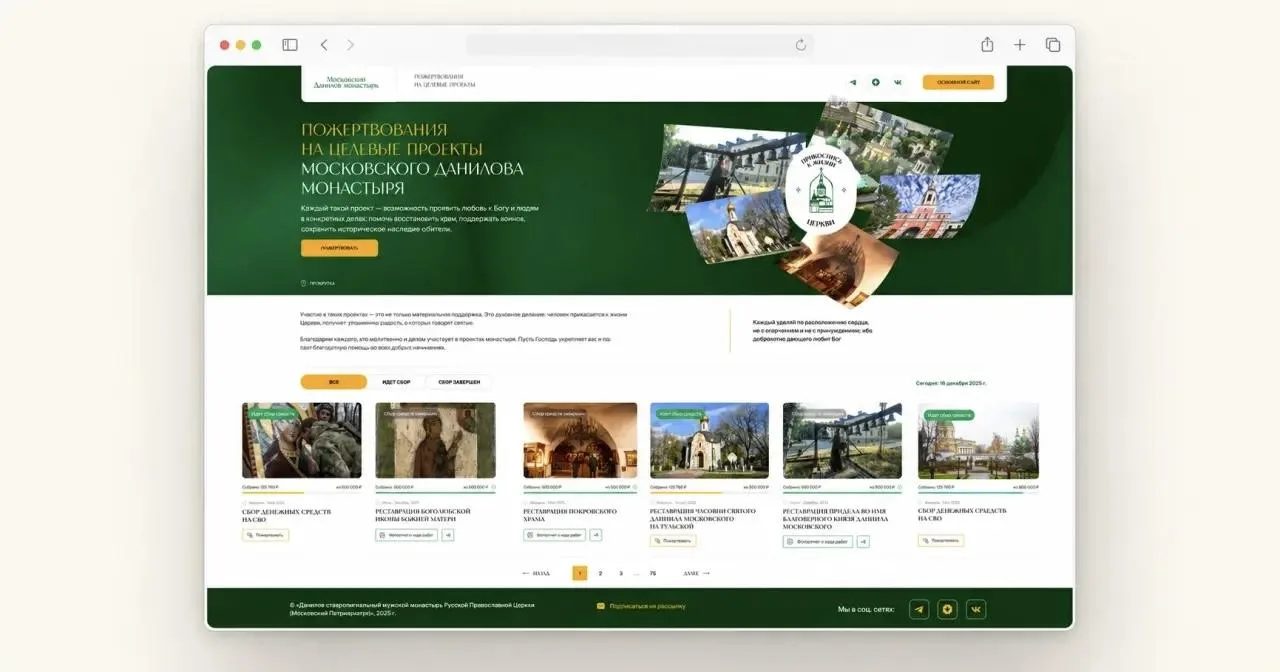
Task: Open the Покровский храм interior card image
Action: click(x=580, y=441)
